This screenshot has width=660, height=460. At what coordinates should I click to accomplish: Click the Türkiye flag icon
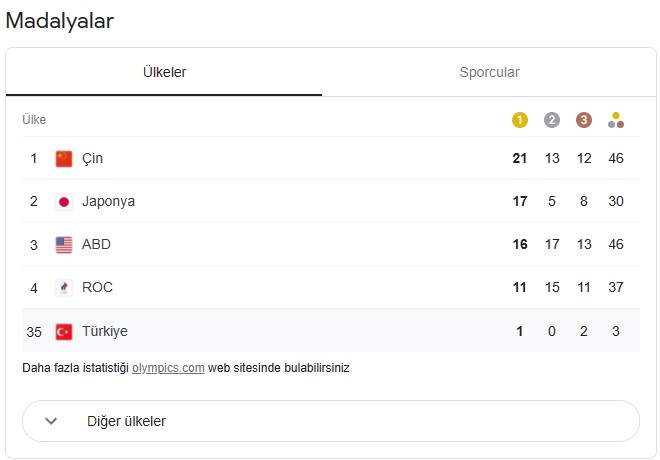click(x=64, y=332)
